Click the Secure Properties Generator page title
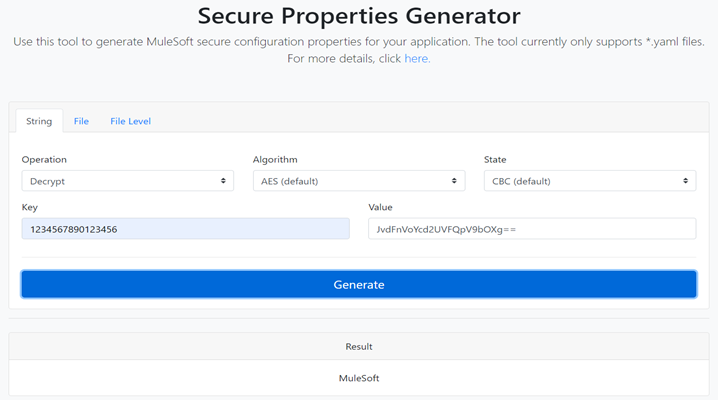 coord(358,16)
